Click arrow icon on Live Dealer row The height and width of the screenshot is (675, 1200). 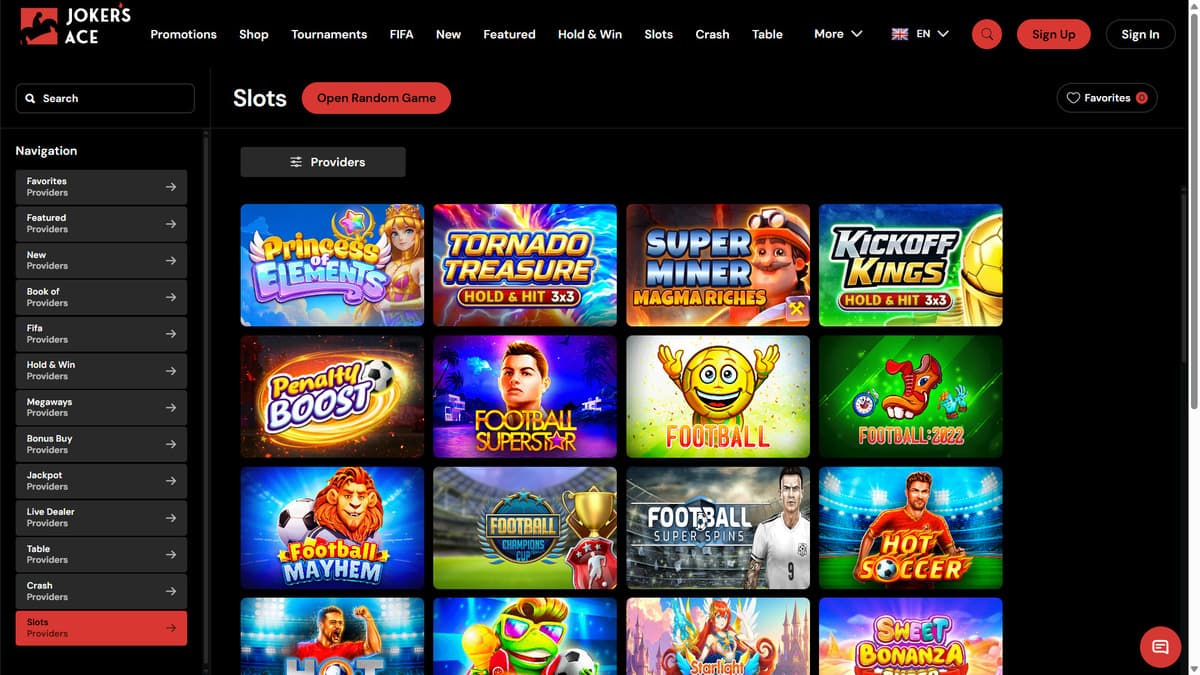coord(171,518)
